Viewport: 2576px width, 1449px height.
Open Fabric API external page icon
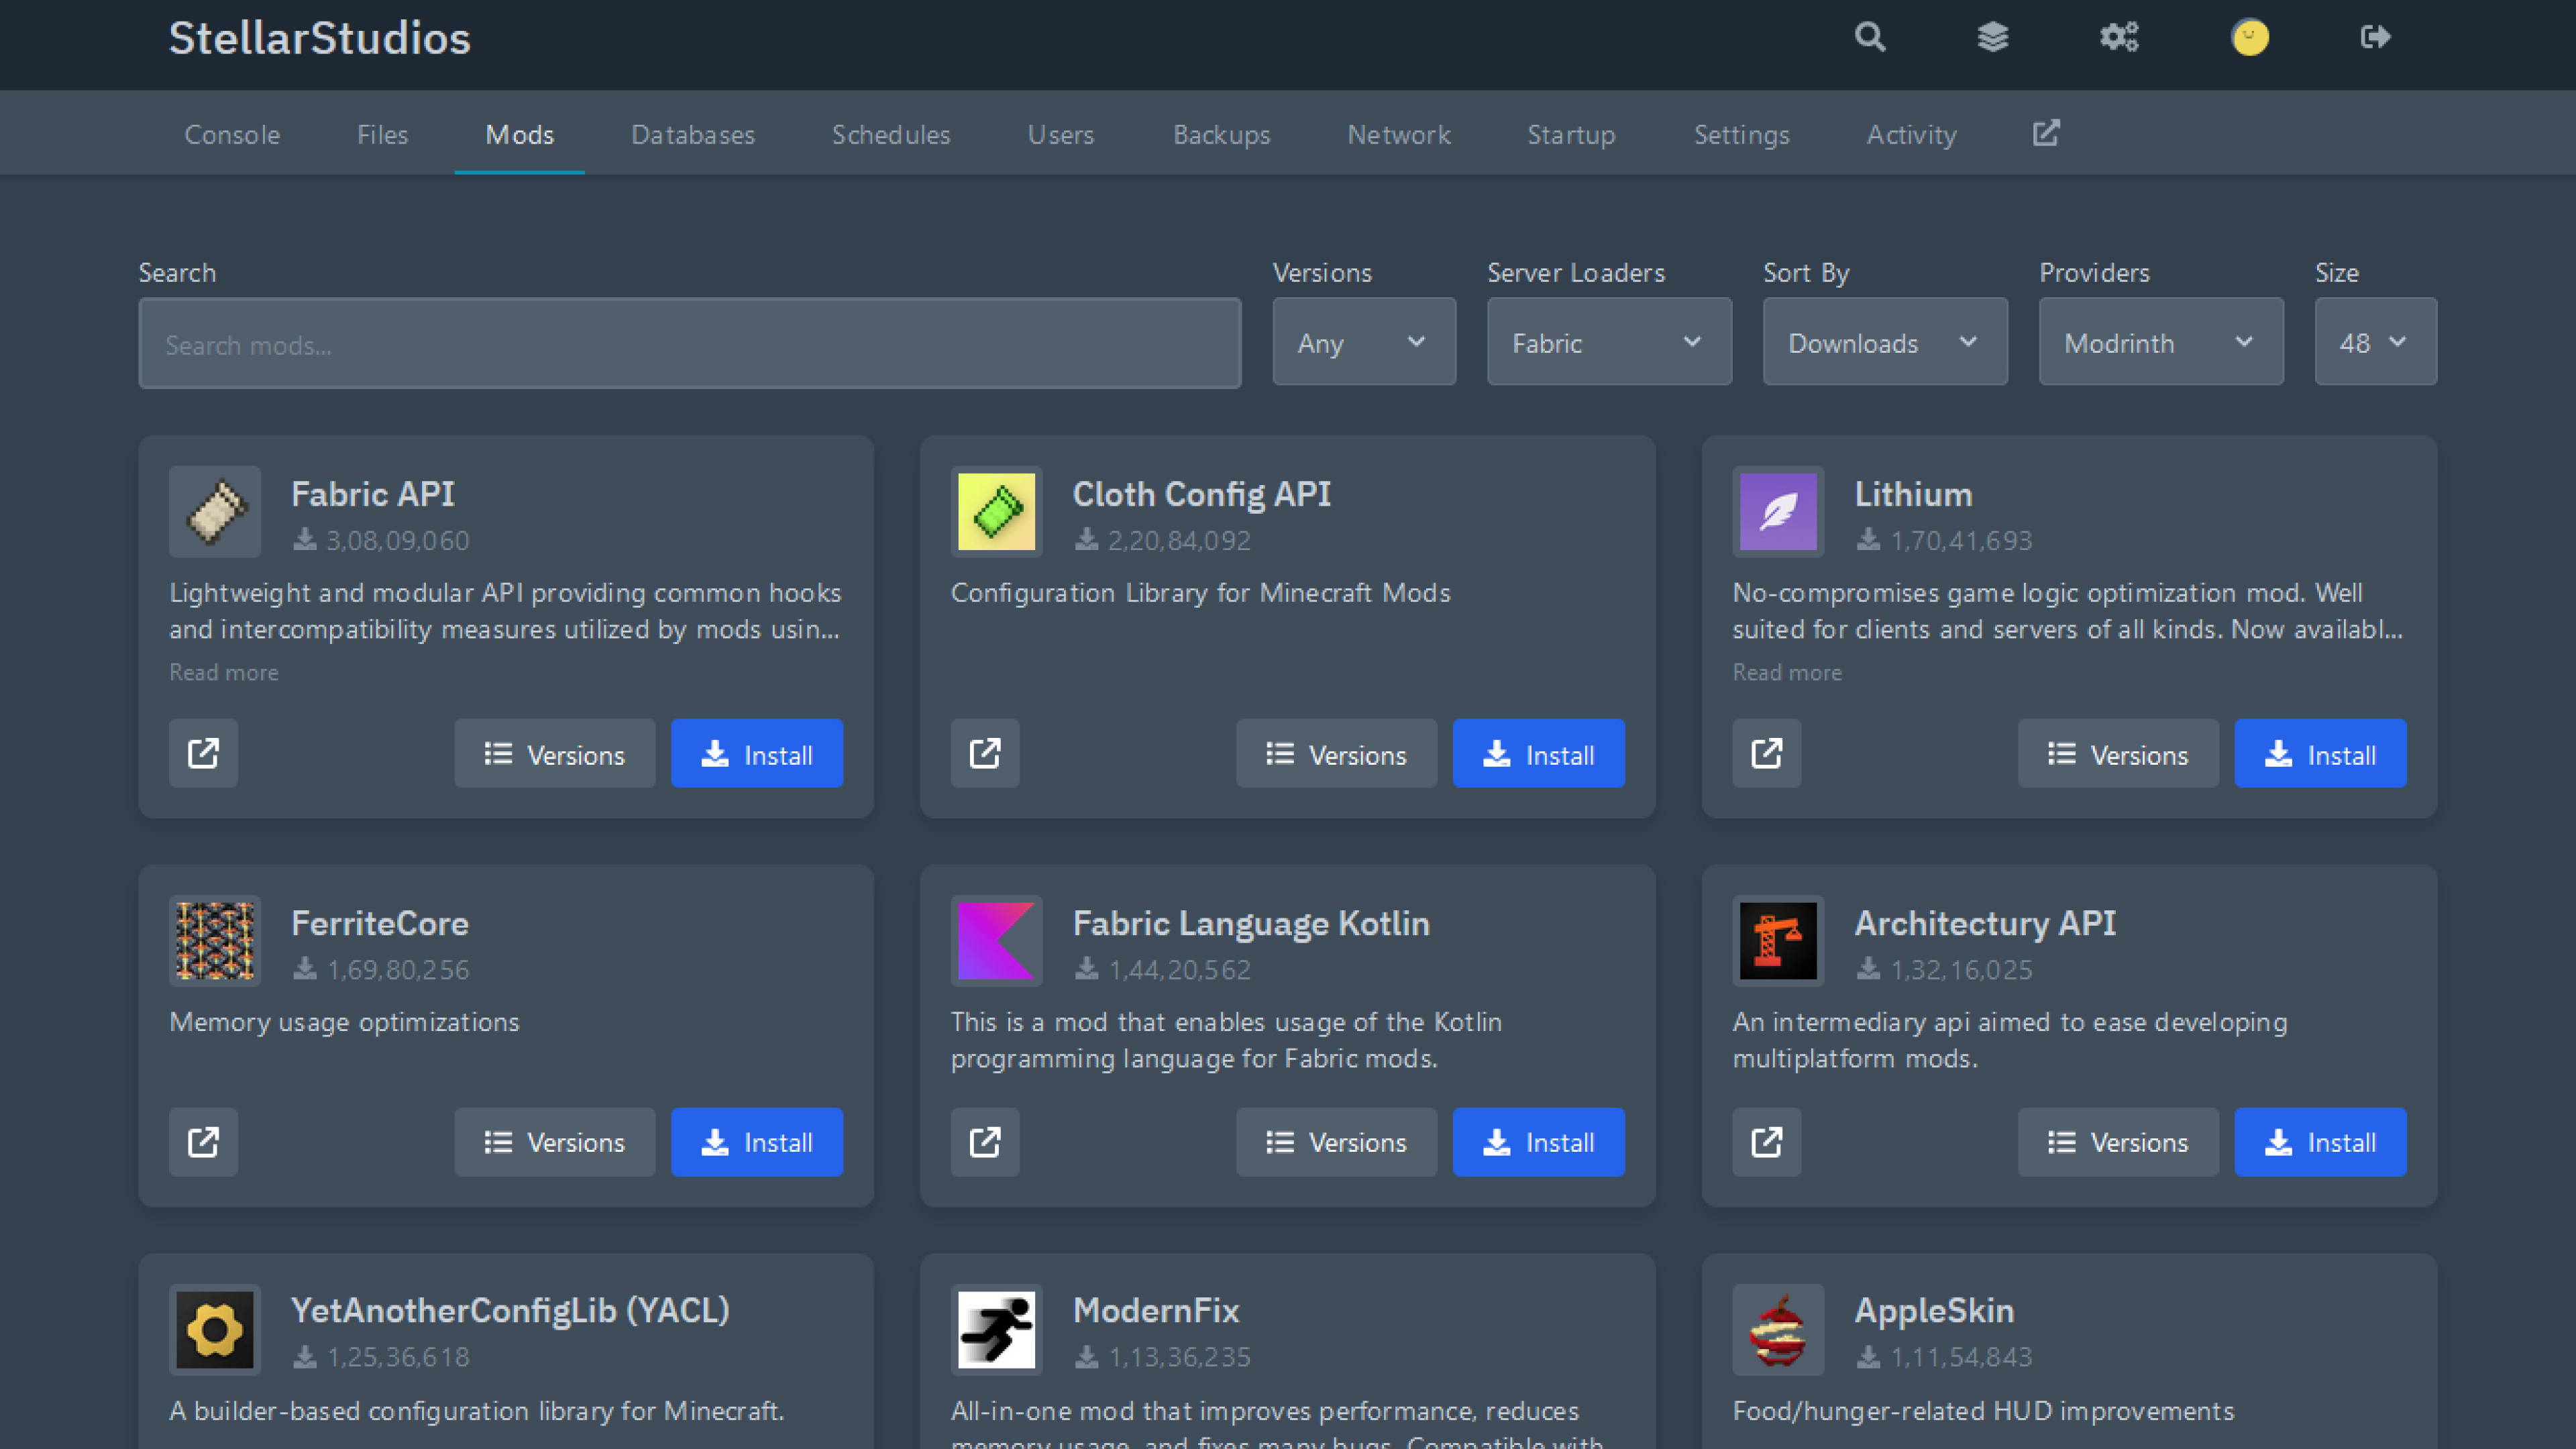click(x=203, y=753)
